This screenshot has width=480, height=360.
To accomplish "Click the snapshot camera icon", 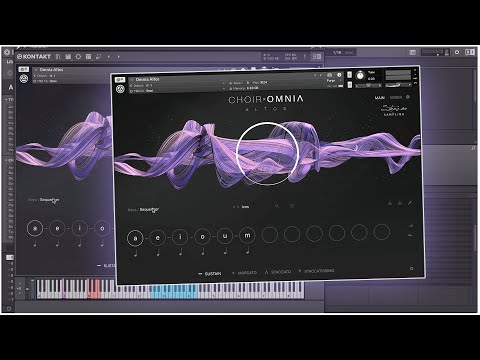I will [x=330, y=75].
